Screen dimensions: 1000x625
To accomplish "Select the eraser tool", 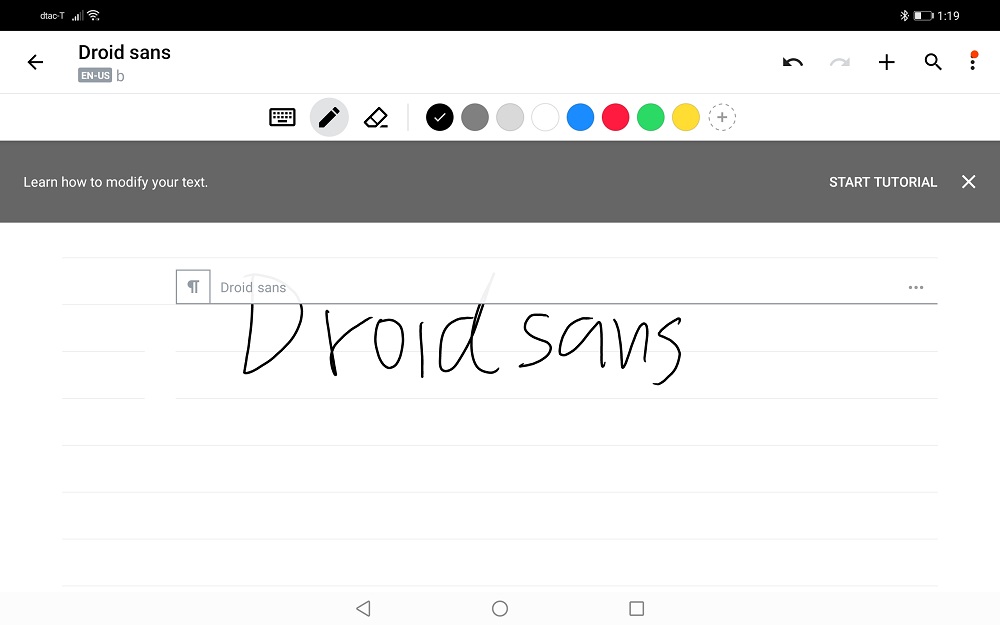I will tap(376, 117).
